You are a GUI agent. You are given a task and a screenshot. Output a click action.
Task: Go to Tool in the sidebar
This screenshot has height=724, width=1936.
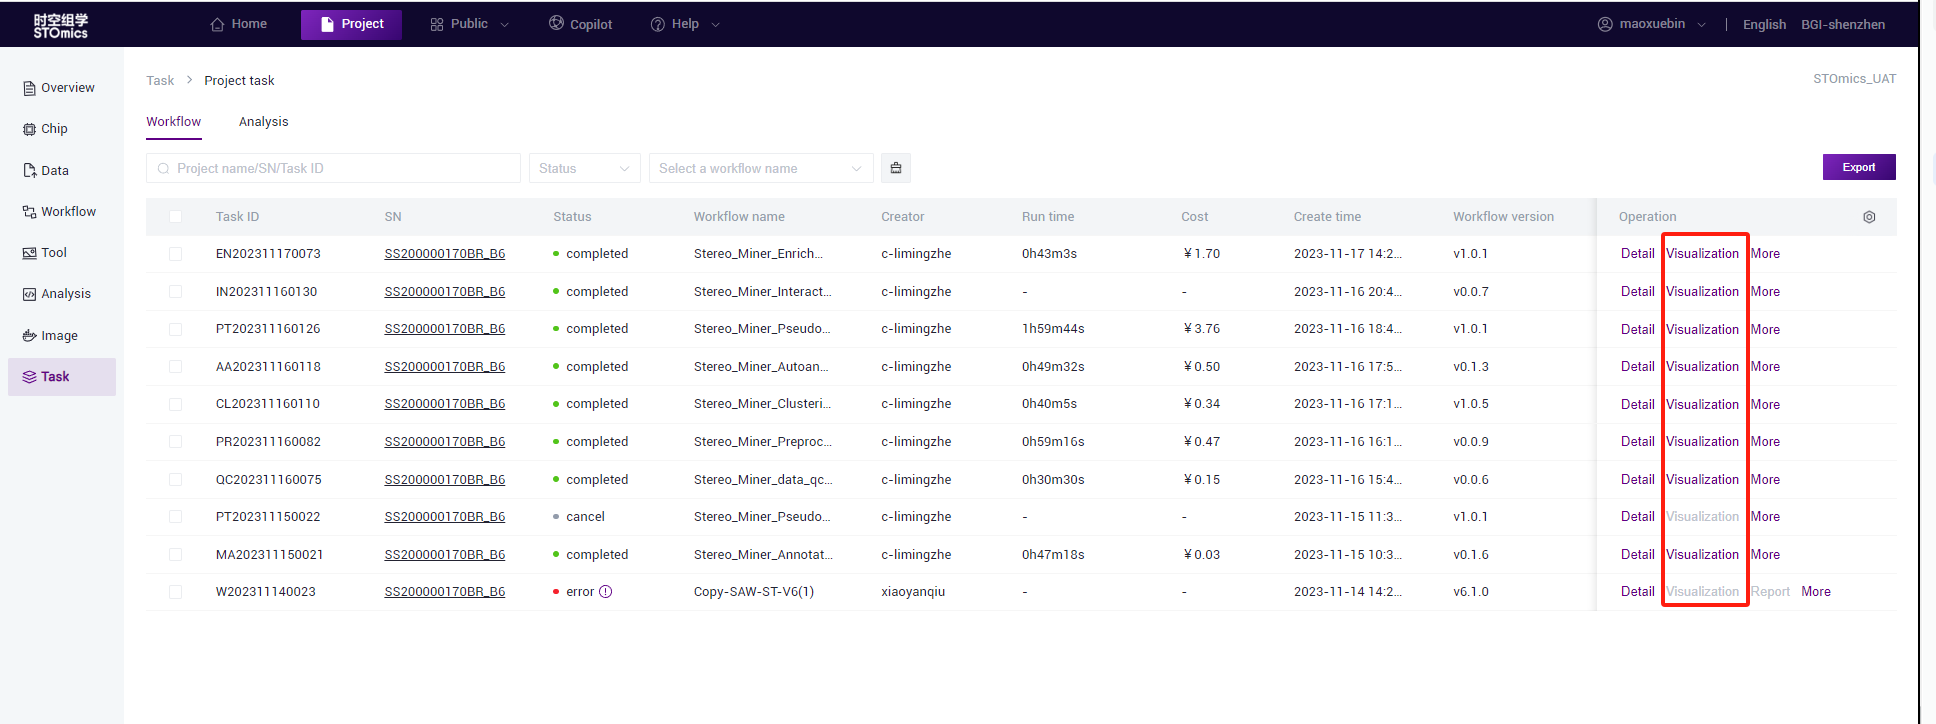(53, 253)
